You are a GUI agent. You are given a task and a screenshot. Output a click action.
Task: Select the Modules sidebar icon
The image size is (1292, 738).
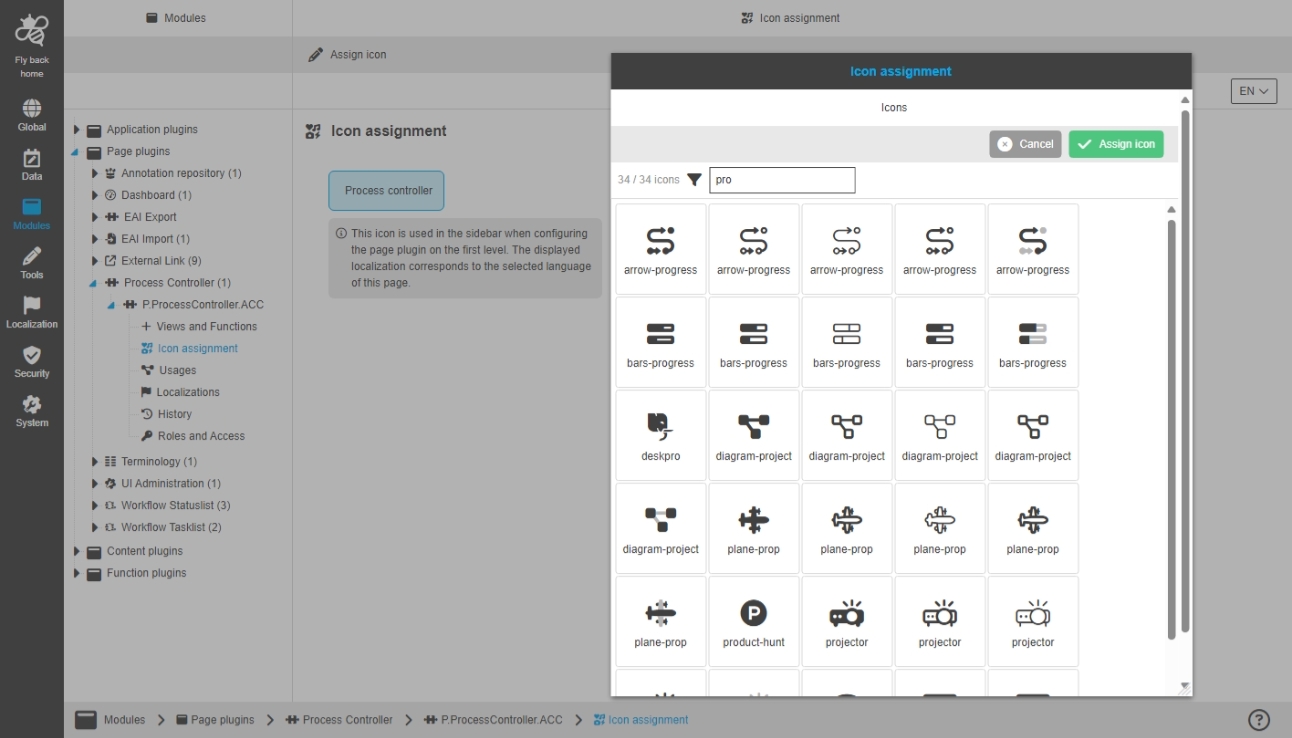tap(32, 214)
